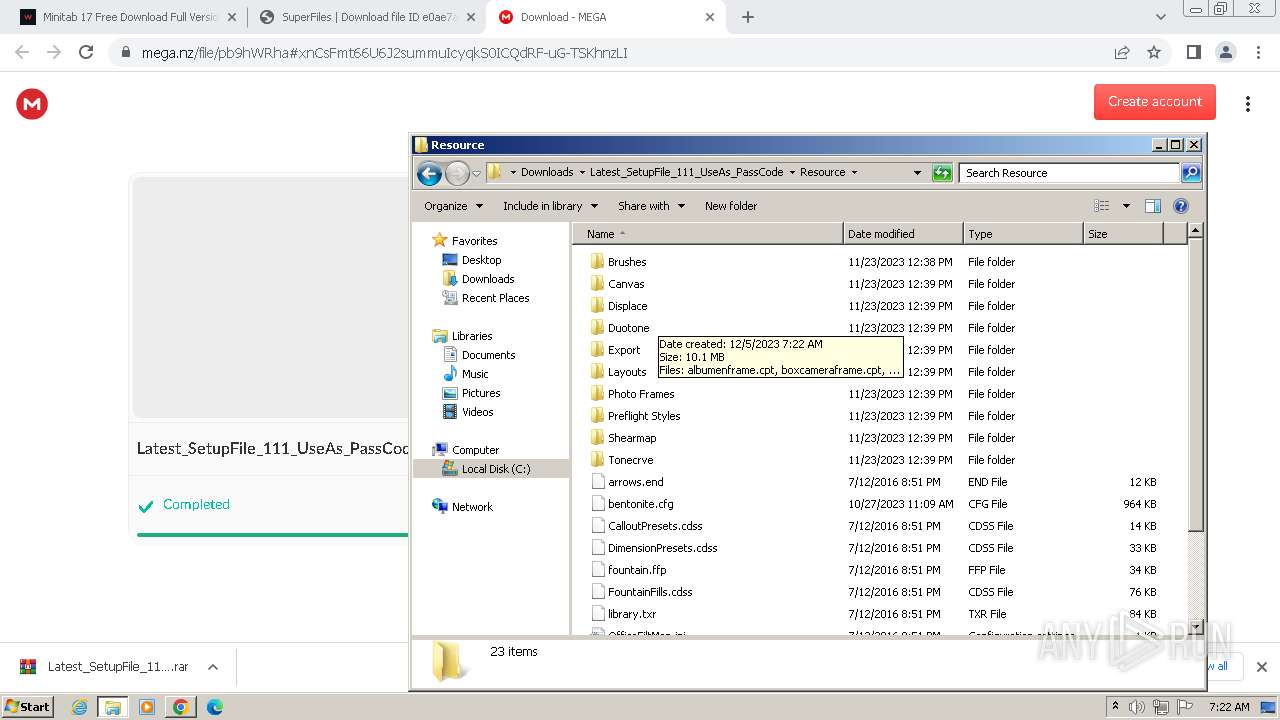This screenshot has width=1280, height=720.
Task: Click Create account button
Action: point(1155,102)
